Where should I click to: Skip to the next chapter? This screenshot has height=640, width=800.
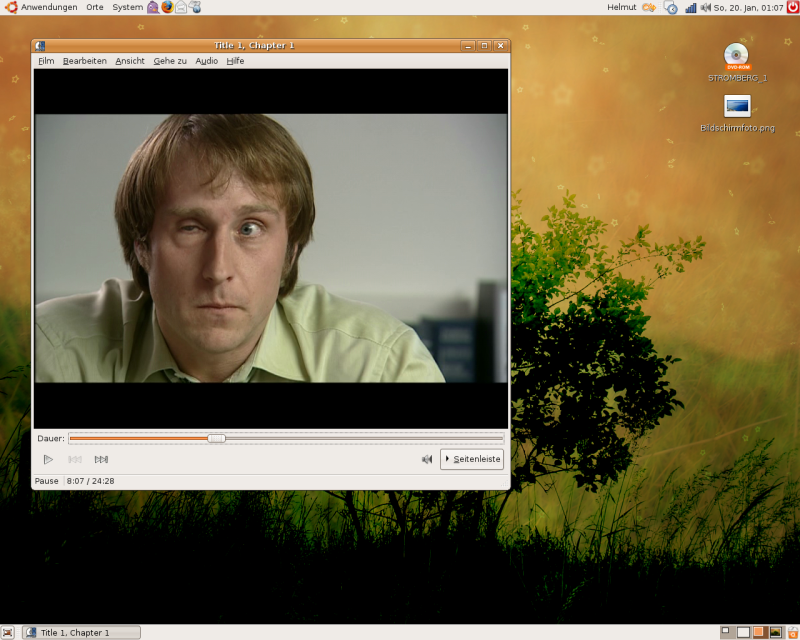point(101,459)
